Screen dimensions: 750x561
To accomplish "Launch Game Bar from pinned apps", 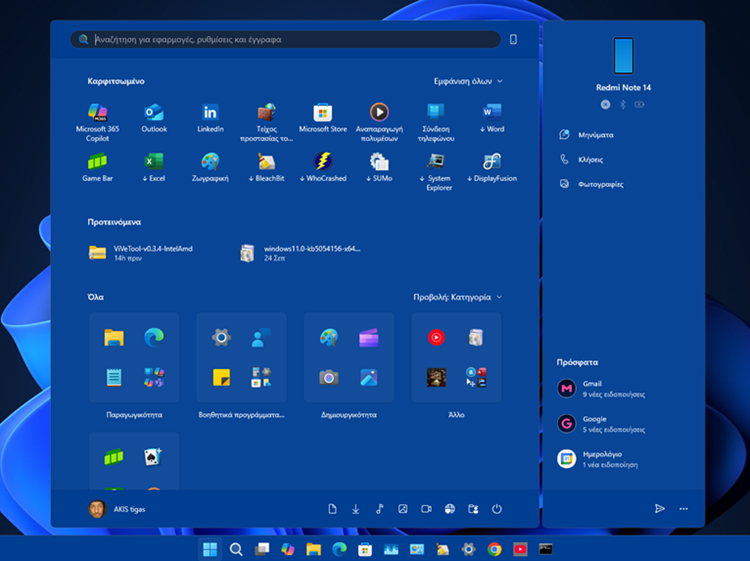I will pos(97,165).
